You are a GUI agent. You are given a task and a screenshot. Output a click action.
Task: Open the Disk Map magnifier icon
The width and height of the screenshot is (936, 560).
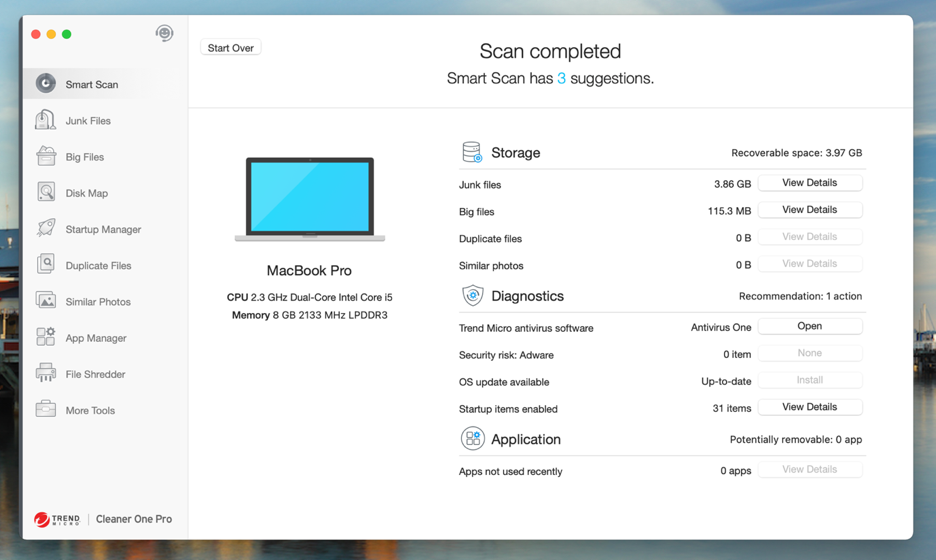(x=46, y=192)
